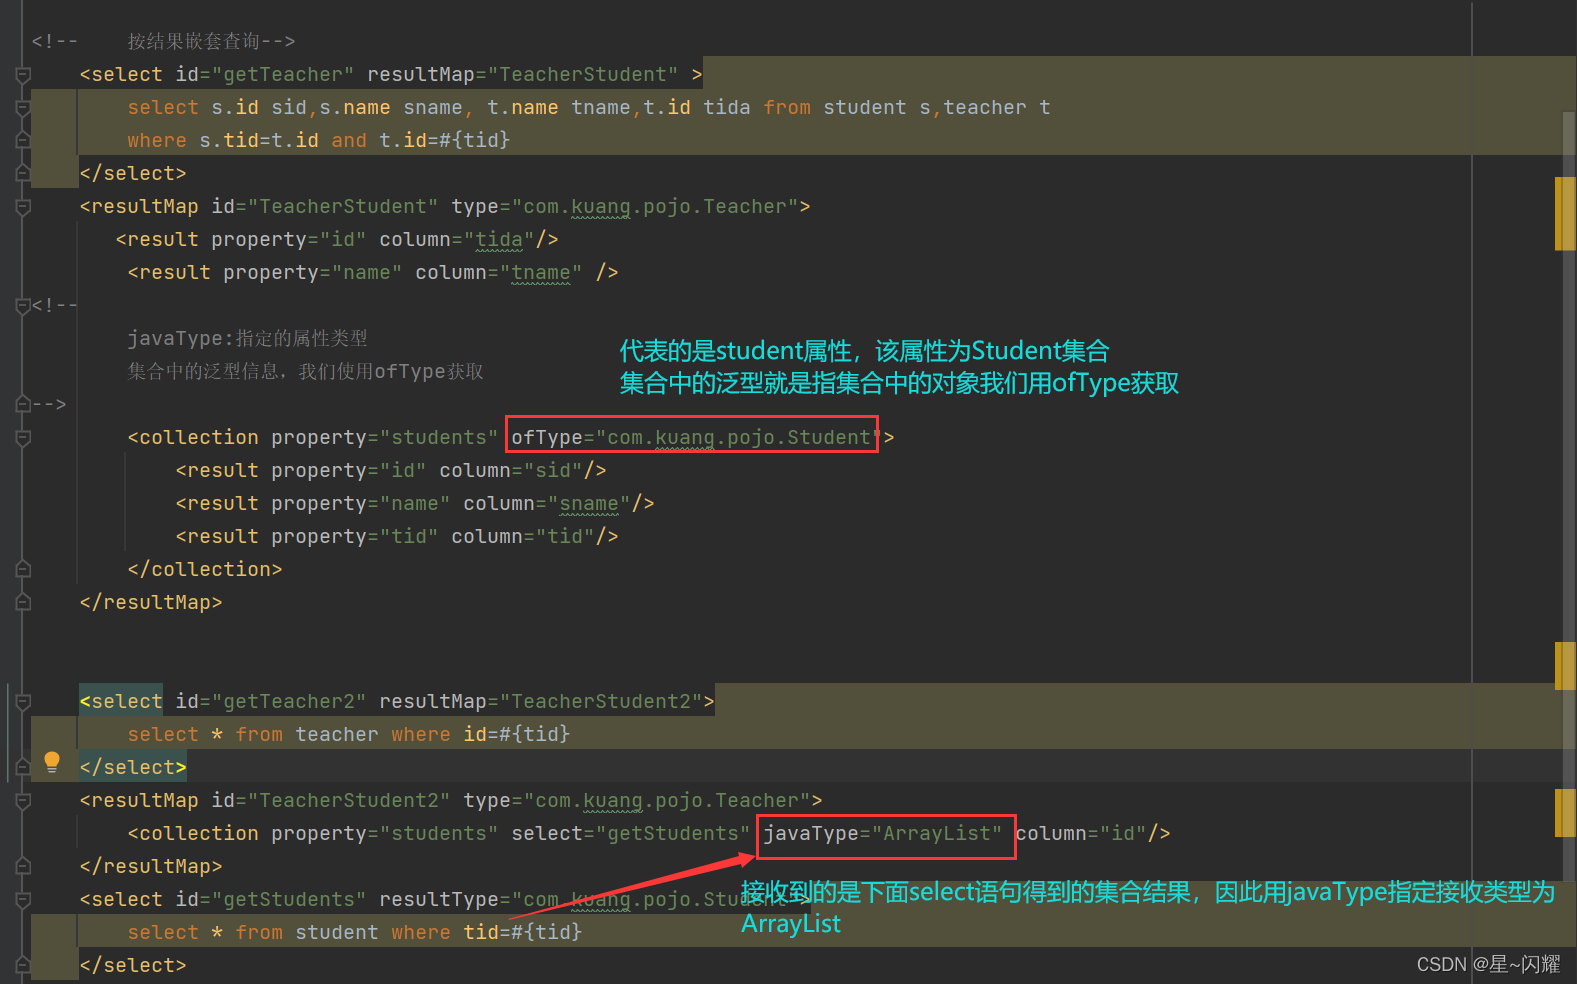Collapse the ofType collection tag fold marker

(x=23, y=438)
